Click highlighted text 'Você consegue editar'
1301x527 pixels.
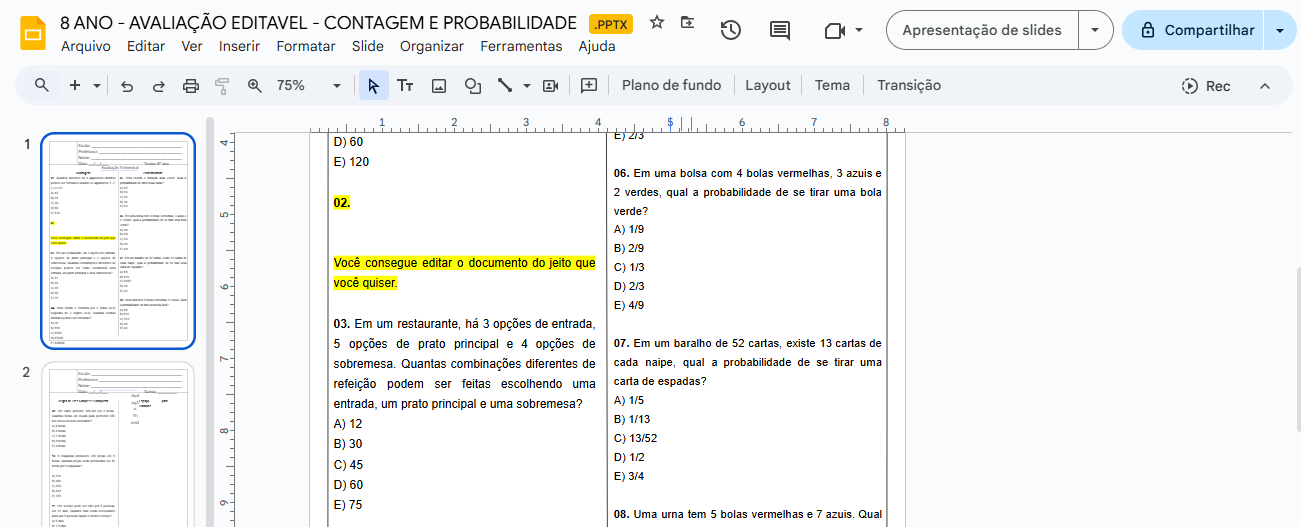coord(464,273)
